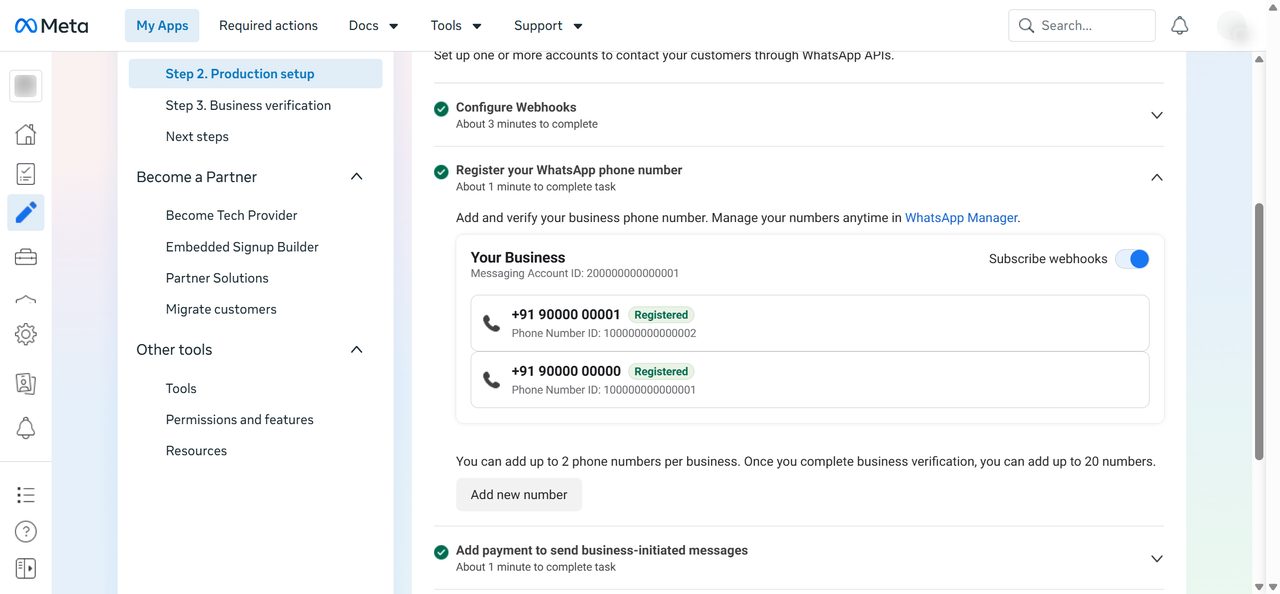This screenshot has height=594, width=1280.
Task: Click scrollbar up arrow at top
Action: (1259, 60)
